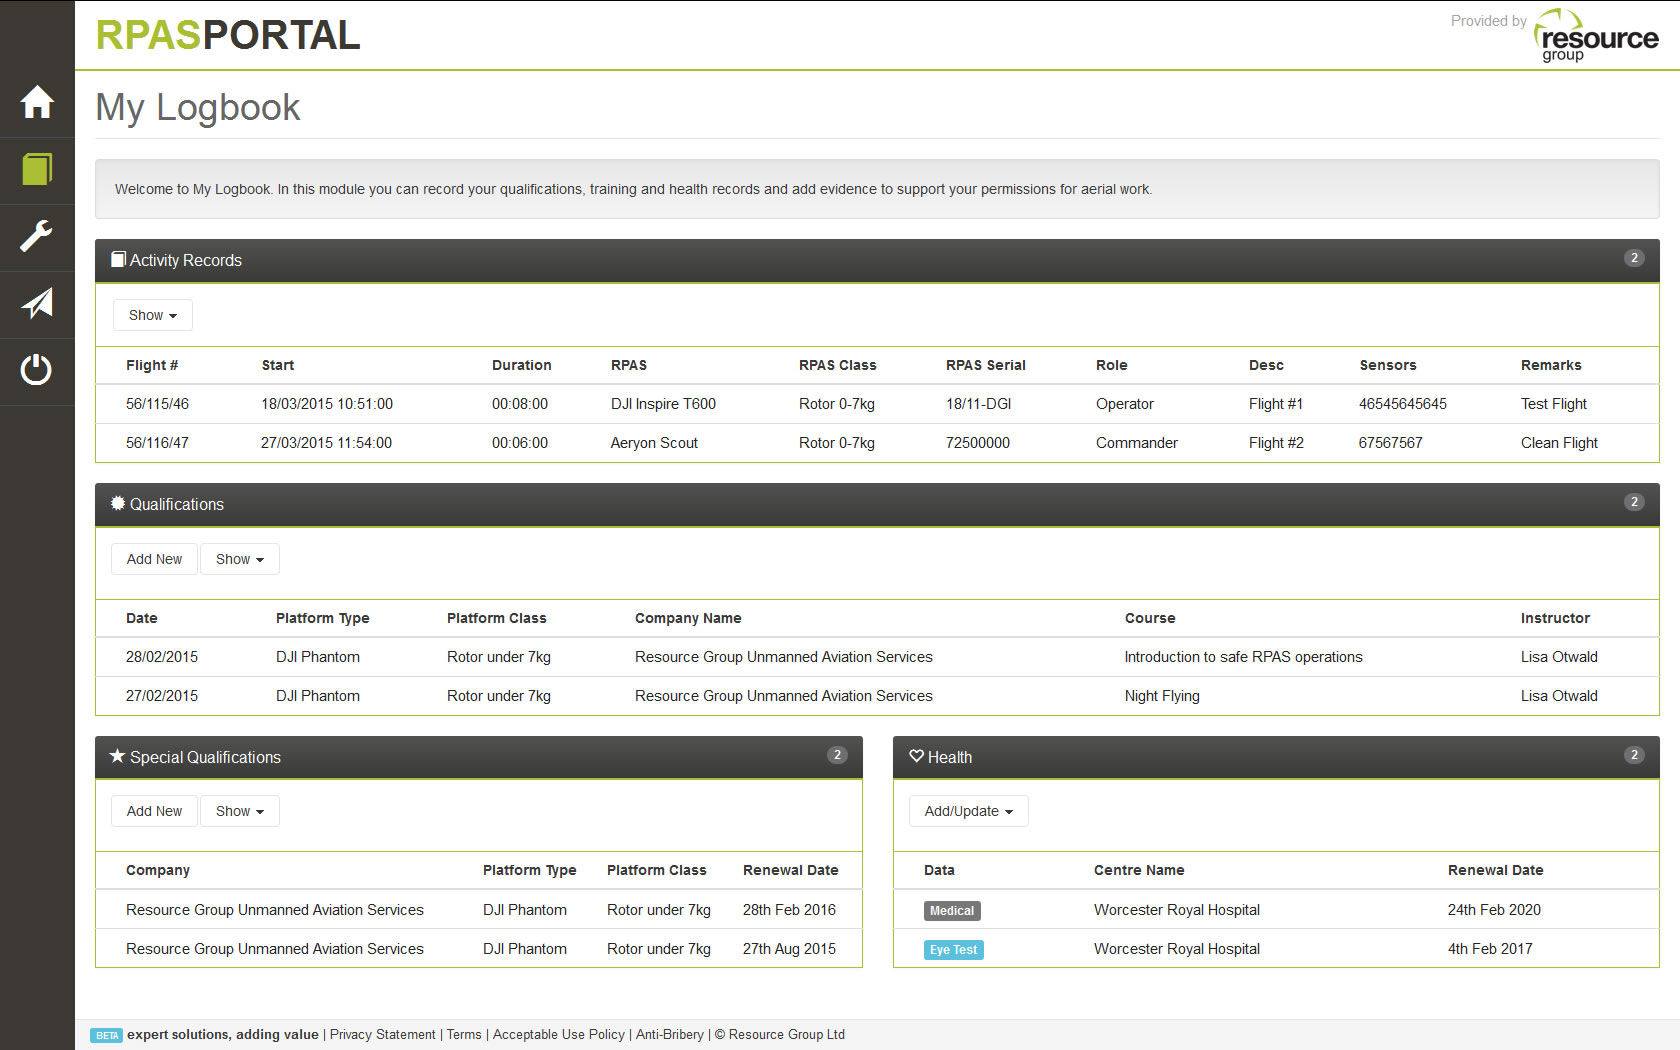Click the wrench tools icon in sidebar
1680x1050 pixels.
click(x=37, y=237)
